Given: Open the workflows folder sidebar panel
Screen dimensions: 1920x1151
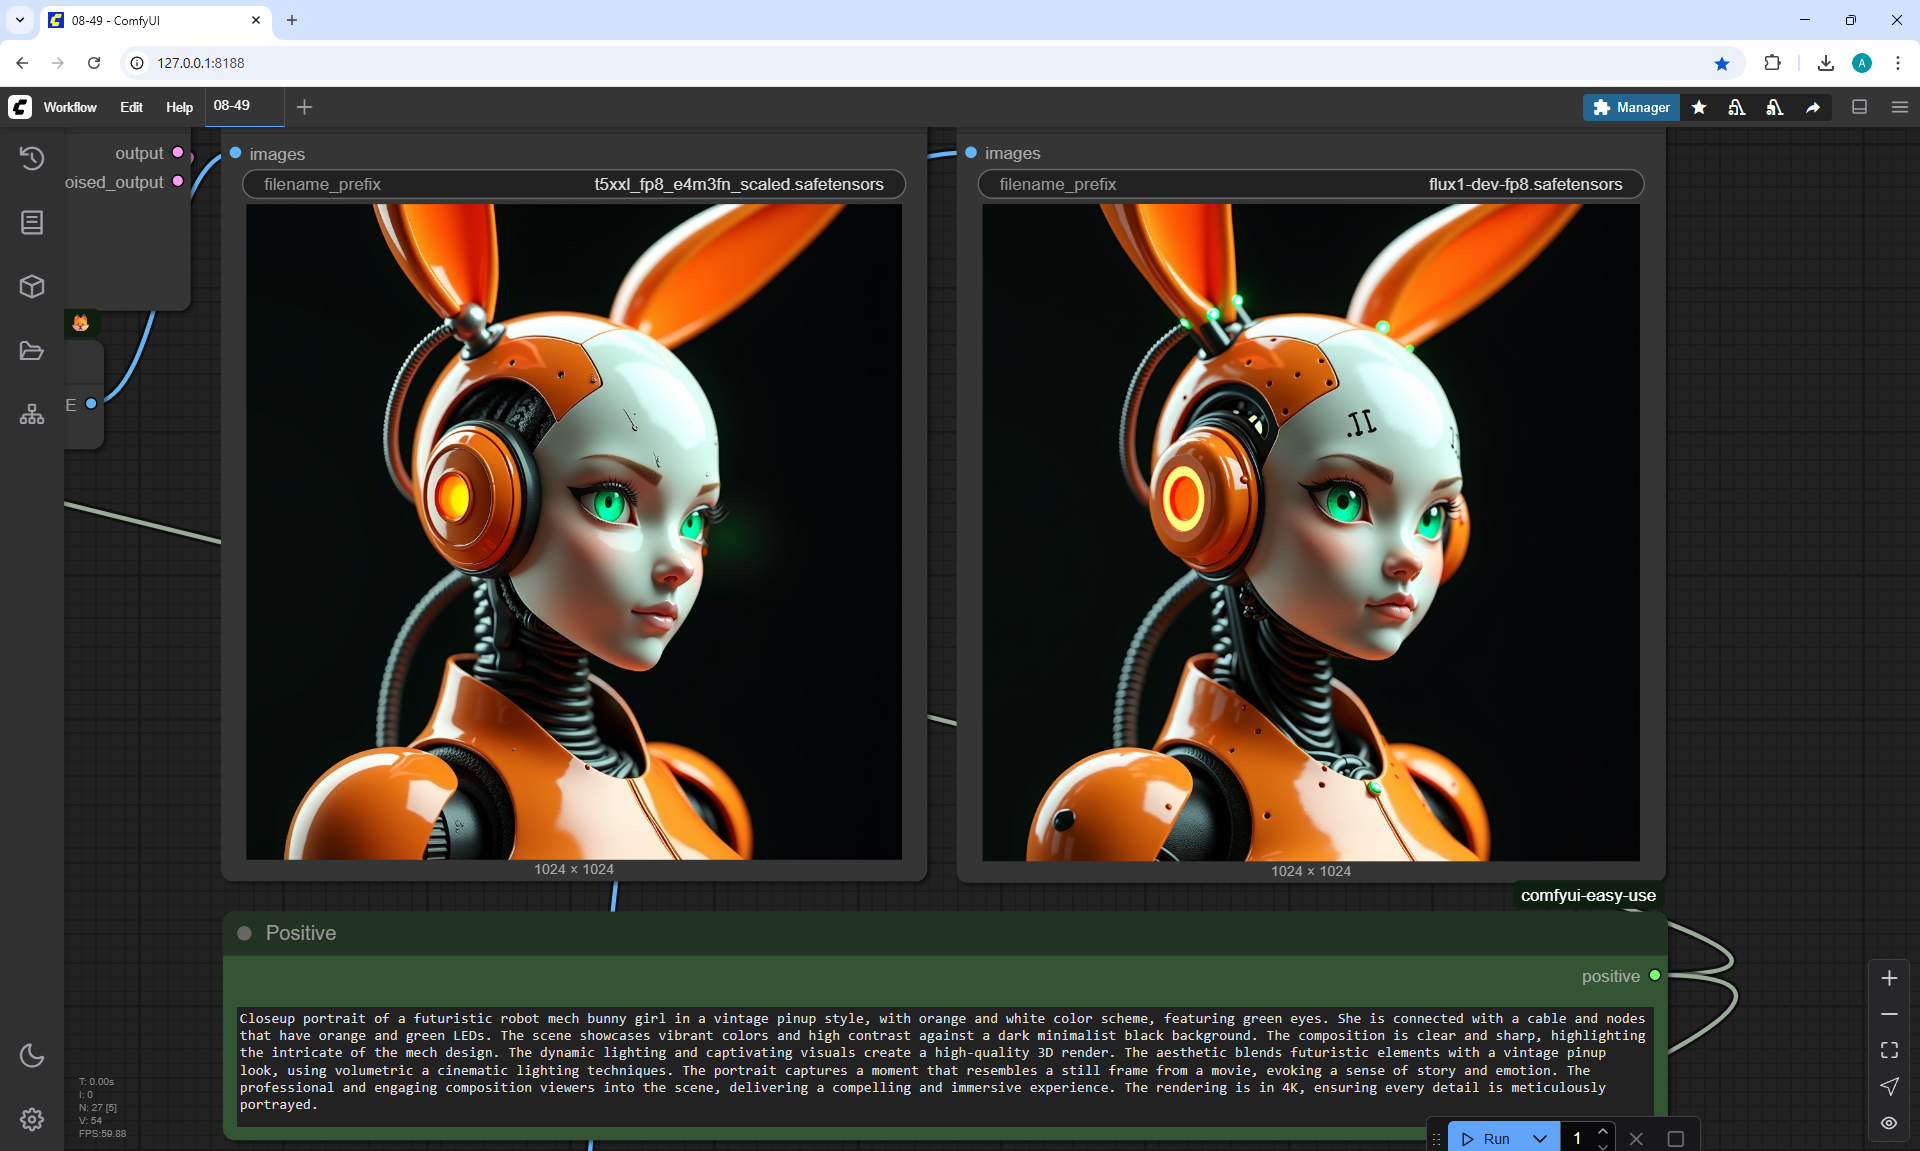Looking at the screenshot, I should tap(32, 351).
